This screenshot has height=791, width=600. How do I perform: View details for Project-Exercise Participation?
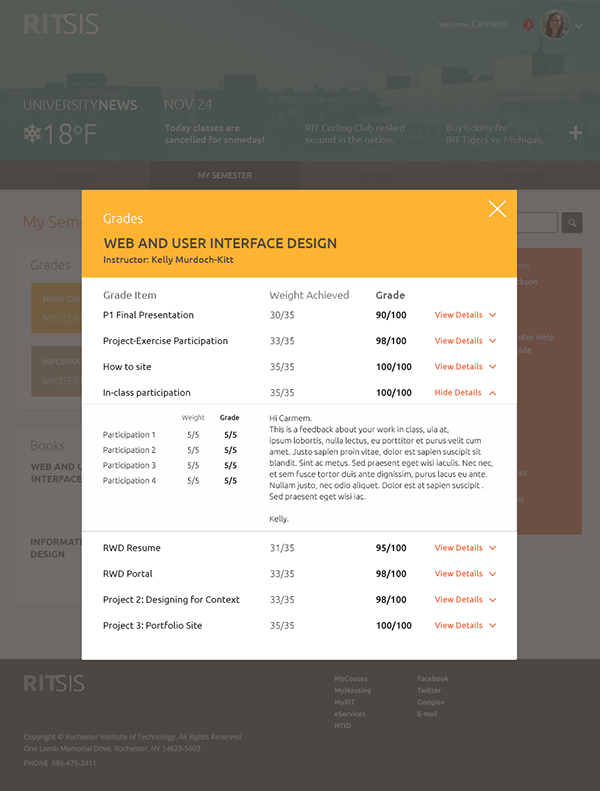click(x=458, y=341)
